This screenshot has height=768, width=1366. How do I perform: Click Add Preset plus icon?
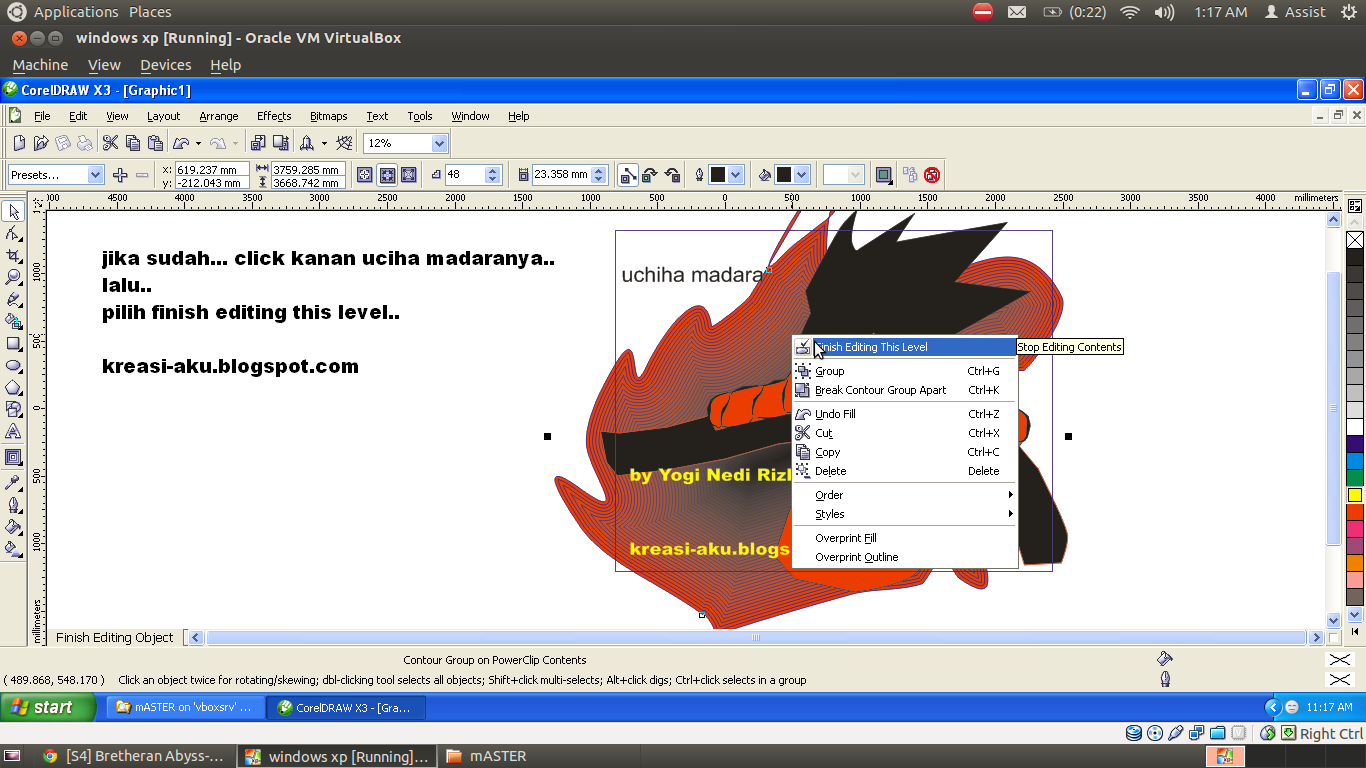click(x=120, y=175)
